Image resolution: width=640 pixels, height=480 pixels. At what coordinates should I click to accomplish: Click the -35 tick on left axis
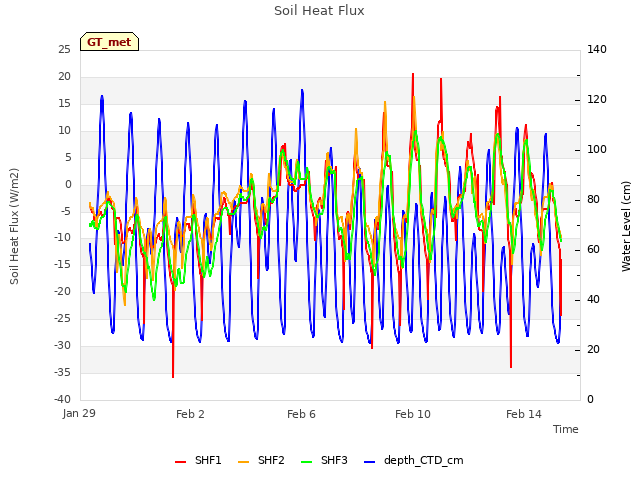(x=62, y=372)
